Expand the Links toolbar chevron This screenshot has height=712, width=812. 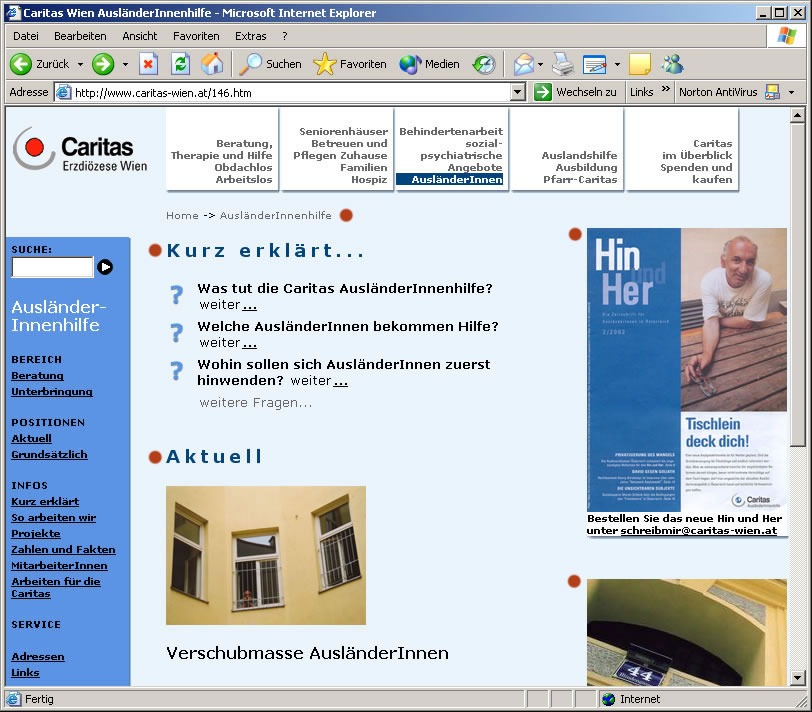[665, 89]
